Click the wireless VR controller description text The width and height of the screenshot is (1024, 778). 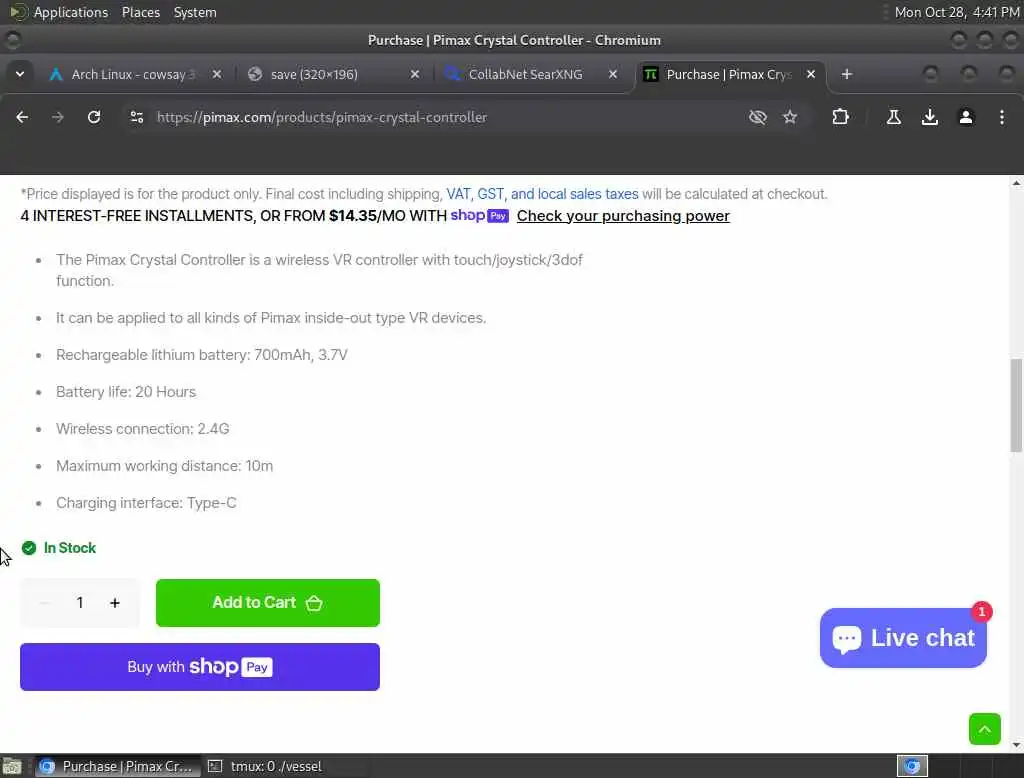[319, 270]
